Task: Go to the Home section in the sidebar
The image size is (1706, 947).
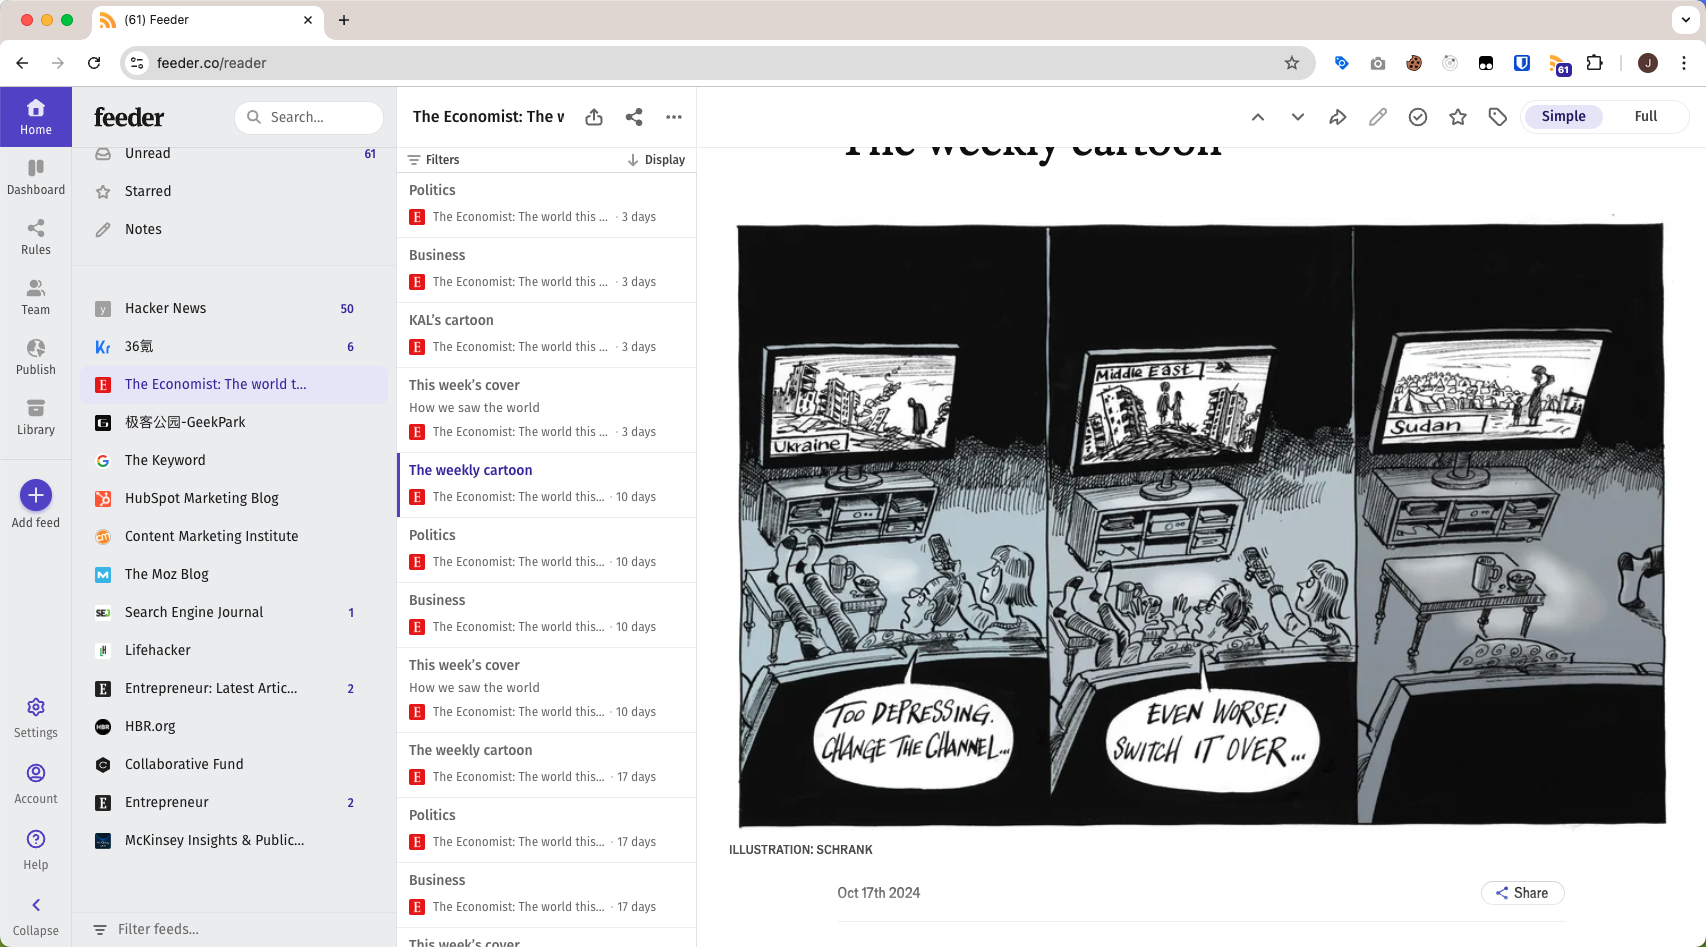Action: 36,117
